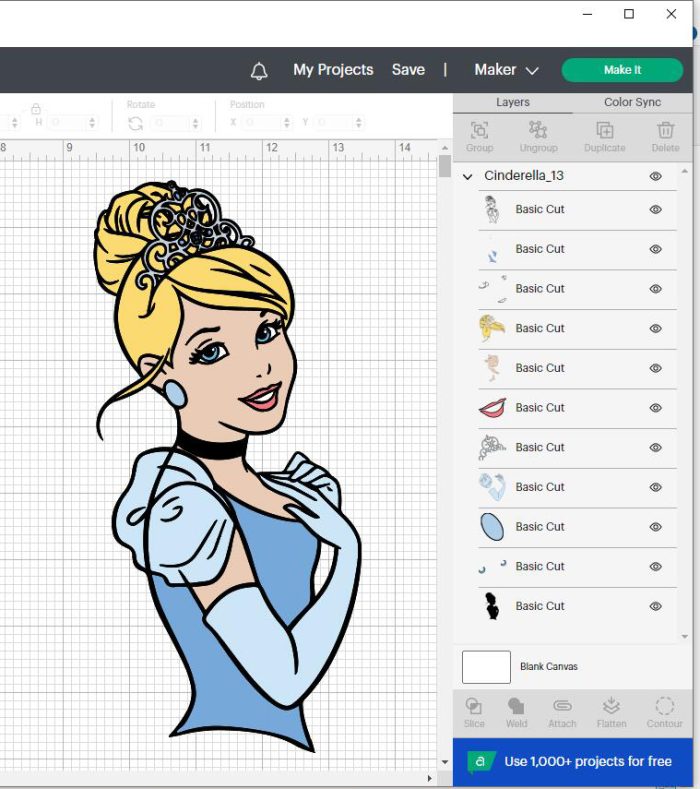The width and height of the screenshot is (700, 789).
Task: Toggle visibility of the gloves layer
Action: (x=655, y=487)
